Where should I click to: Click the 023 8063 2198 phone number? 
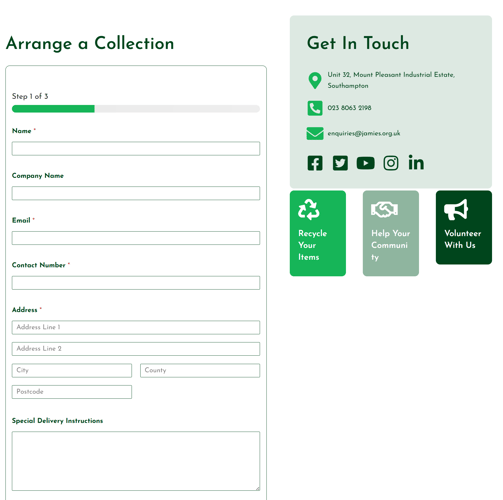coord(349,108)
